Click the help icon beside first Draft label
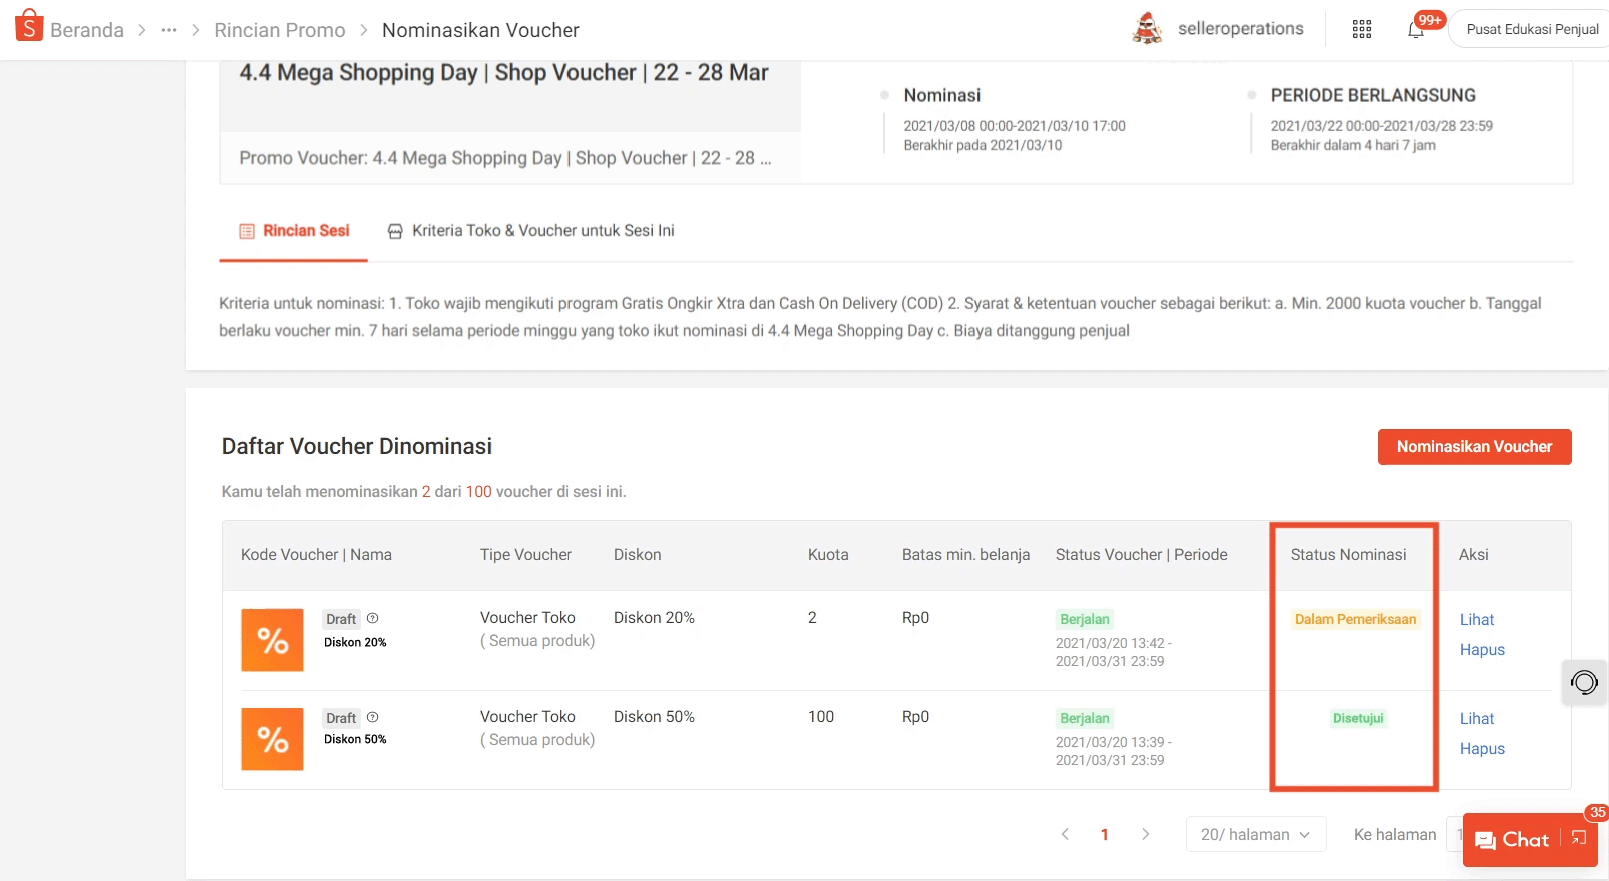The height and width of the screenshot is (881, 1609). pyautogui.click(x=373, y=618)
